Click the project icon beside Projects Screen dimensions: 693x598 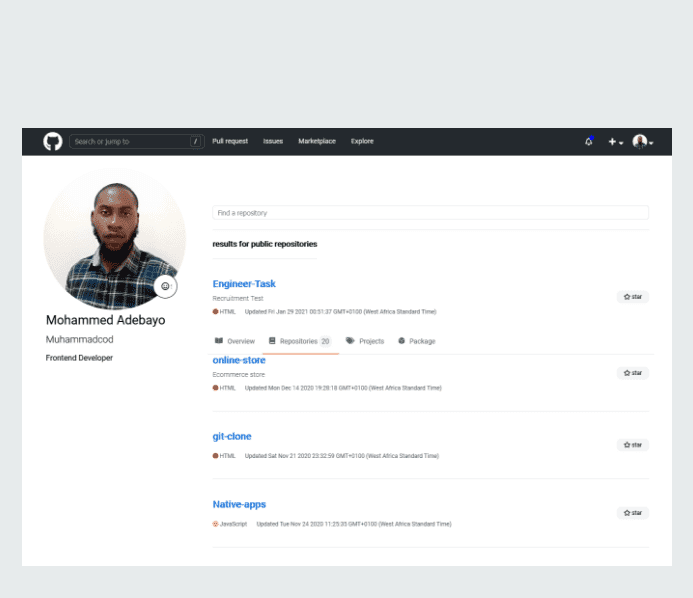(x=350, y=341)
